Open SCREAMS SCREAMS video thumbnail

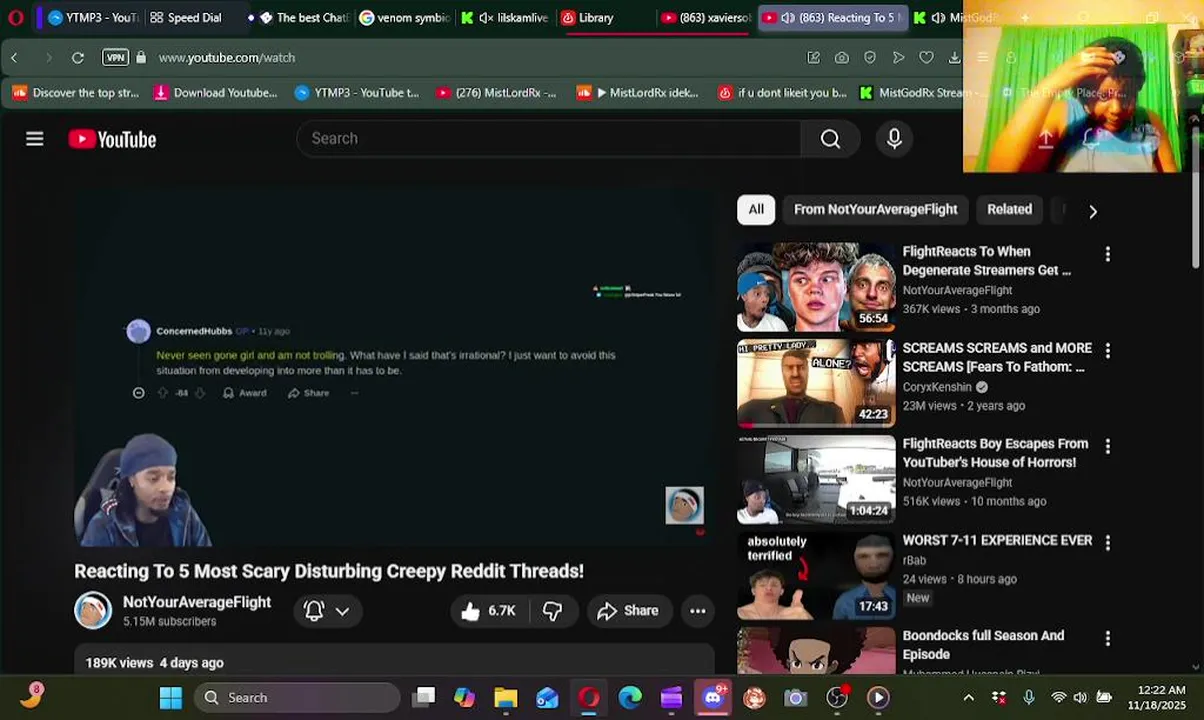816,383
